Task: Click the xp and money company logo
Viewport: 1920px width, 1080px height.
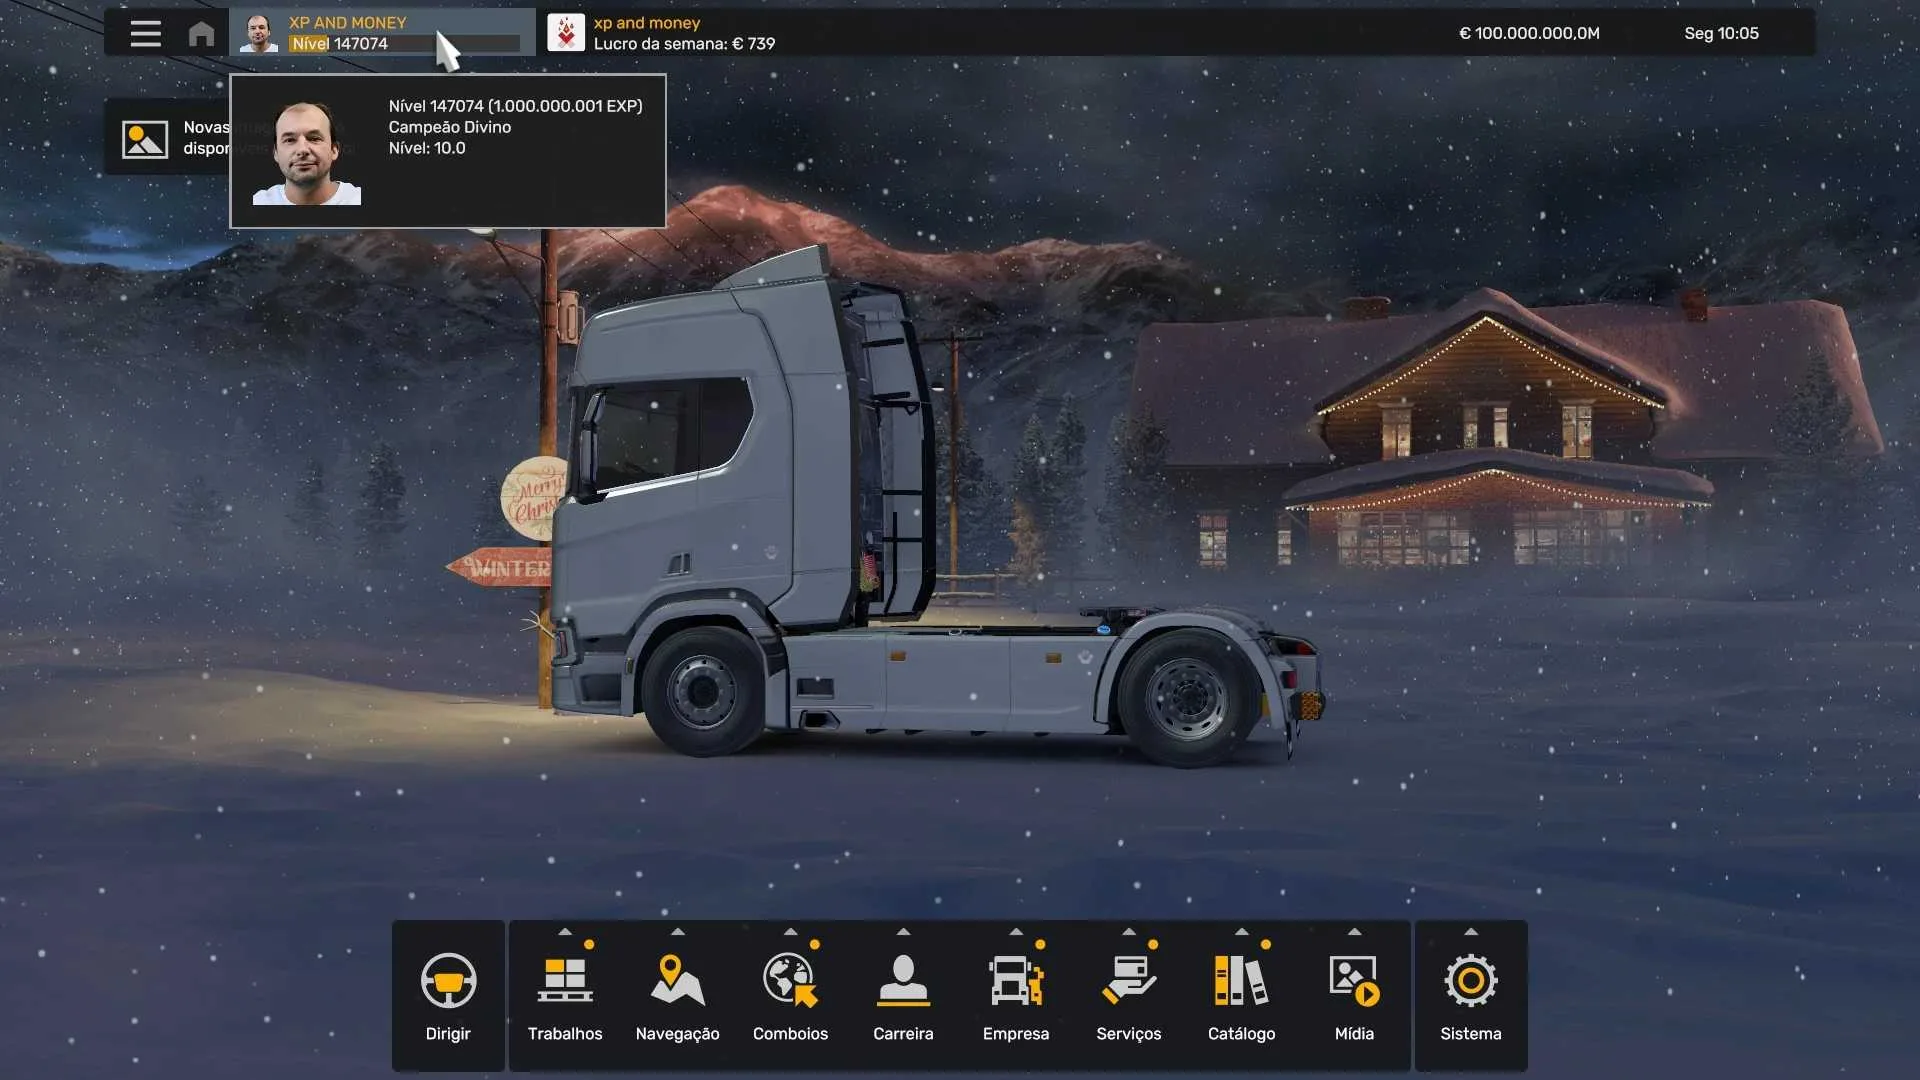Action: pyautogui.click(x=566, y=33)
